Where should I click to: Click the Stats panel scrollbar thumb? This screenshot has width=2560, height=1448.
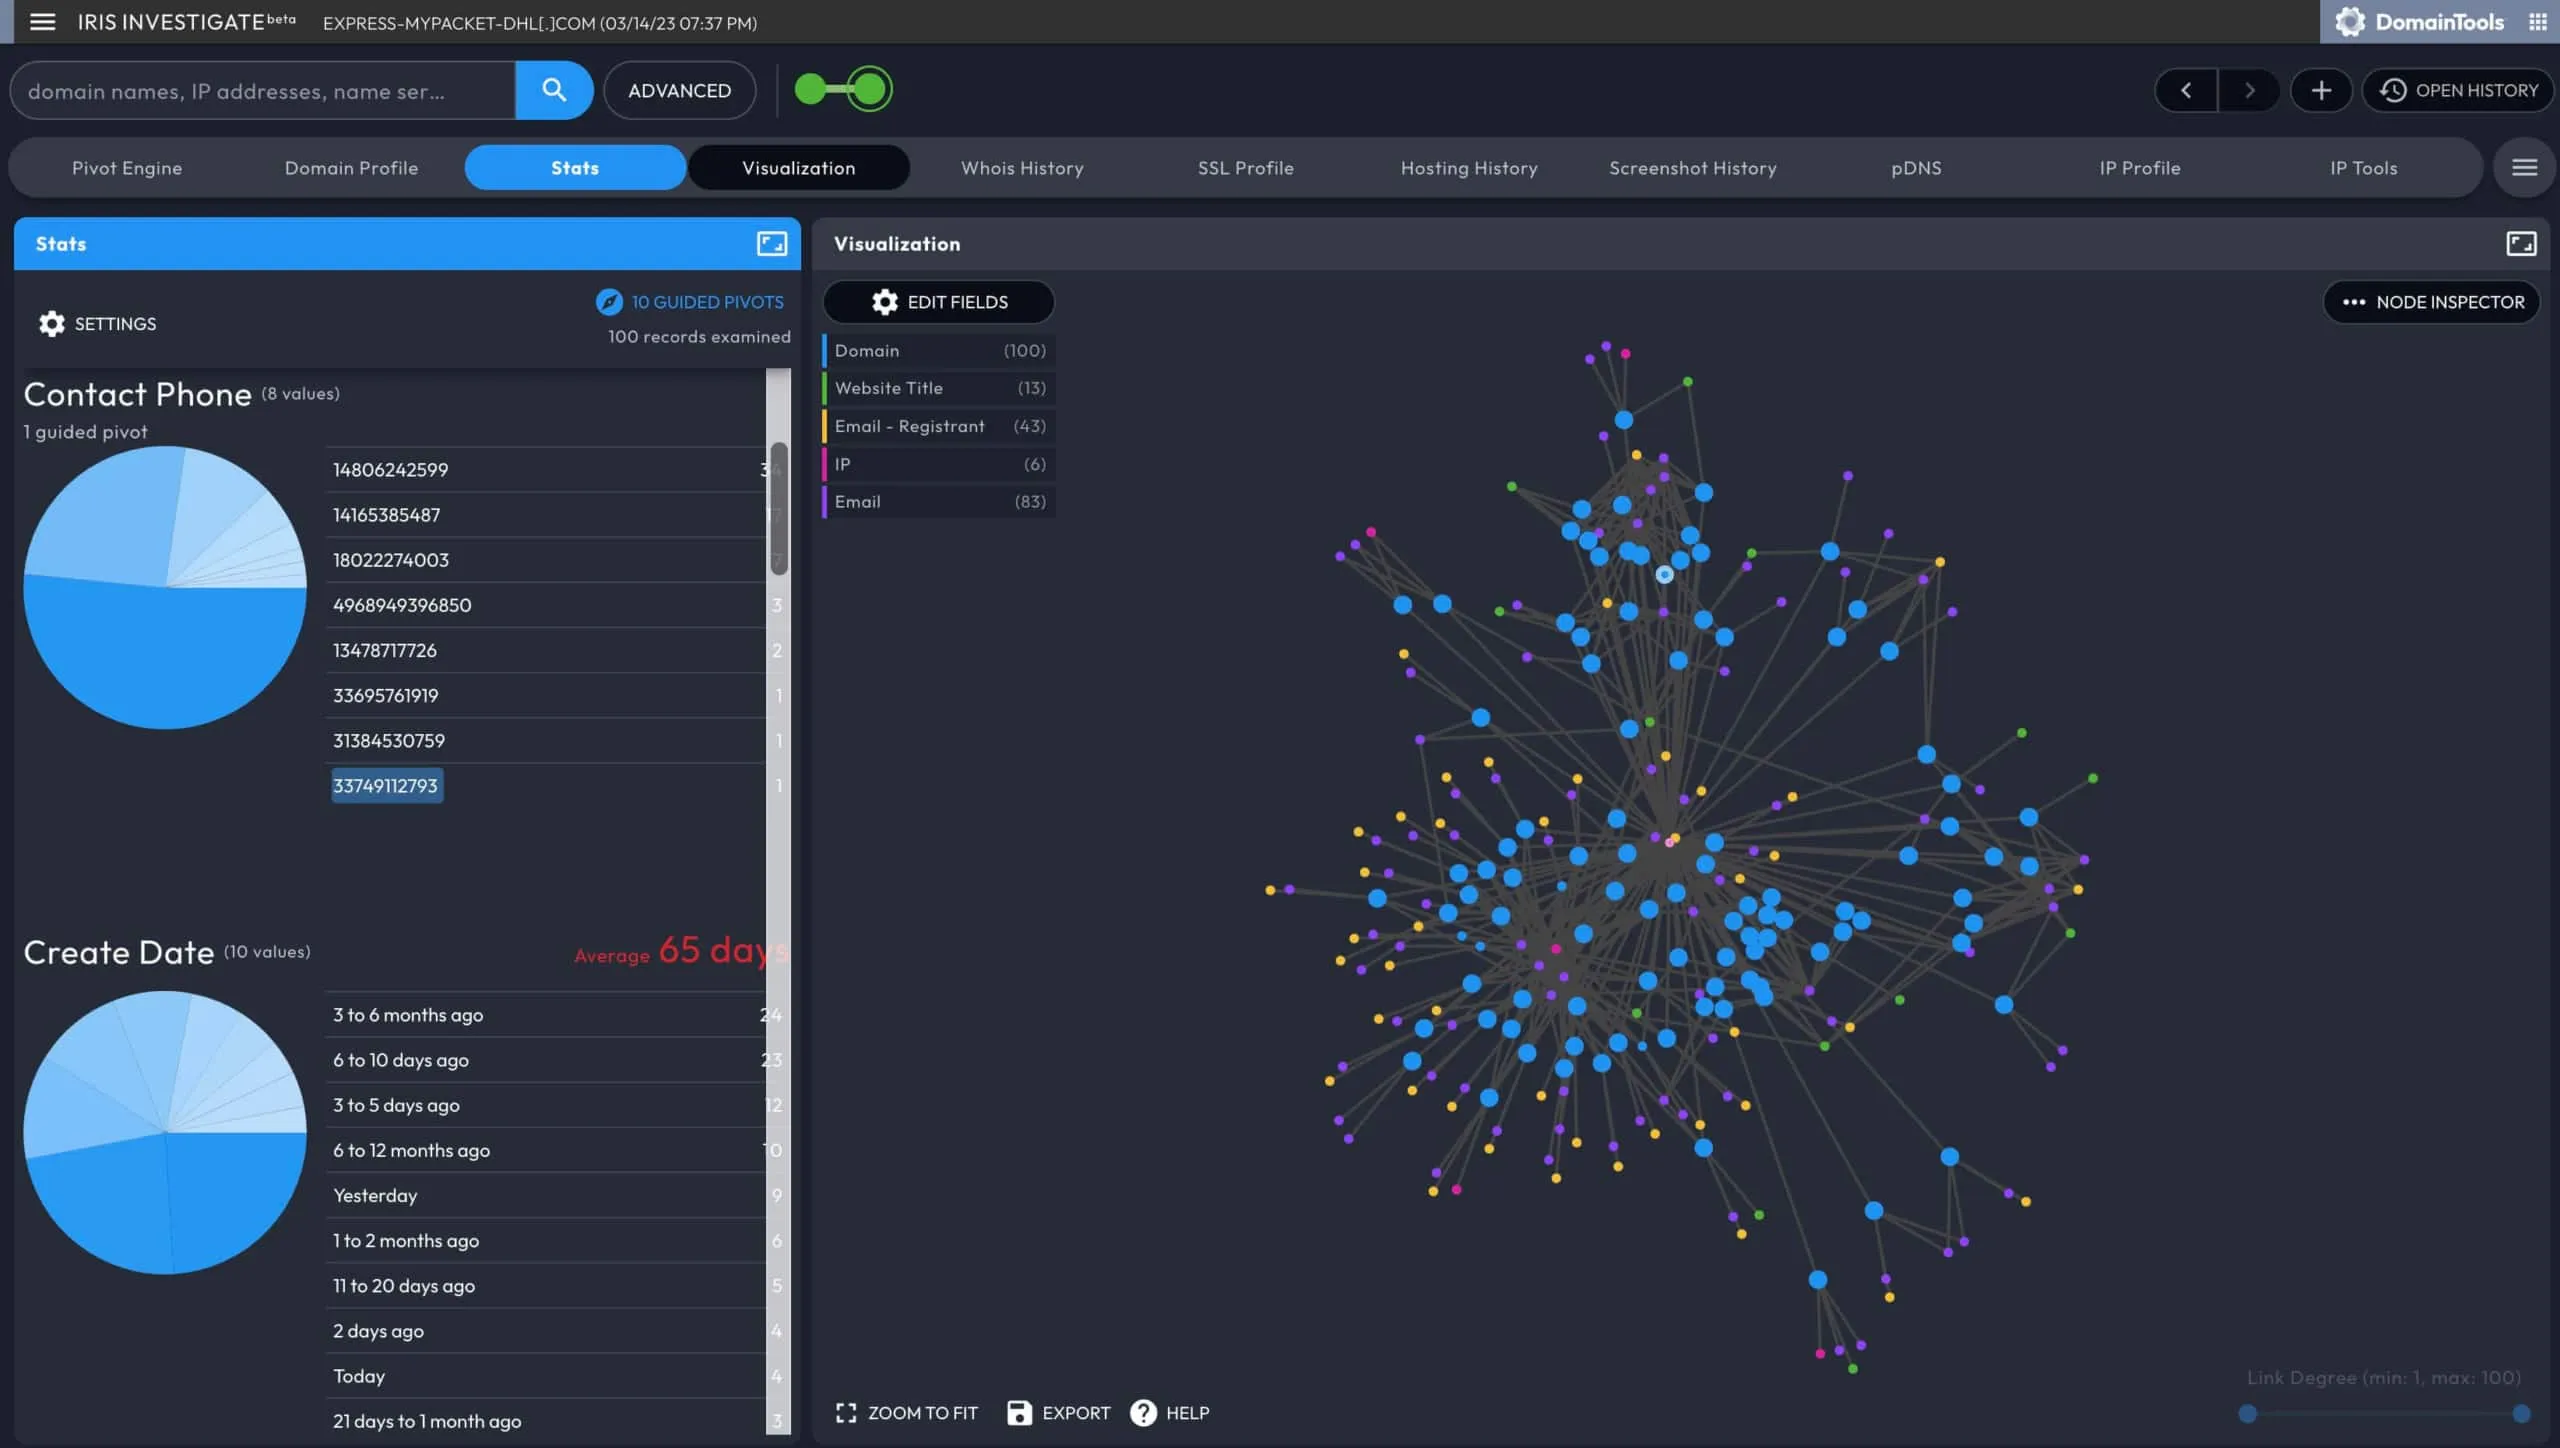779,508
